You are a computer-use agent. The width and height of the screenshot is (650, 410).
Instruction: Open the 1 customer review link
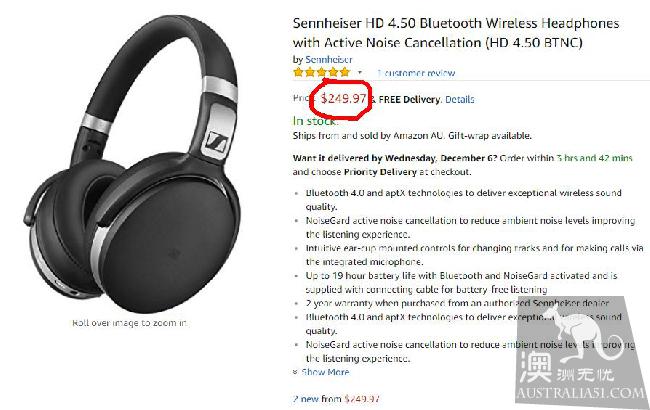416,73
